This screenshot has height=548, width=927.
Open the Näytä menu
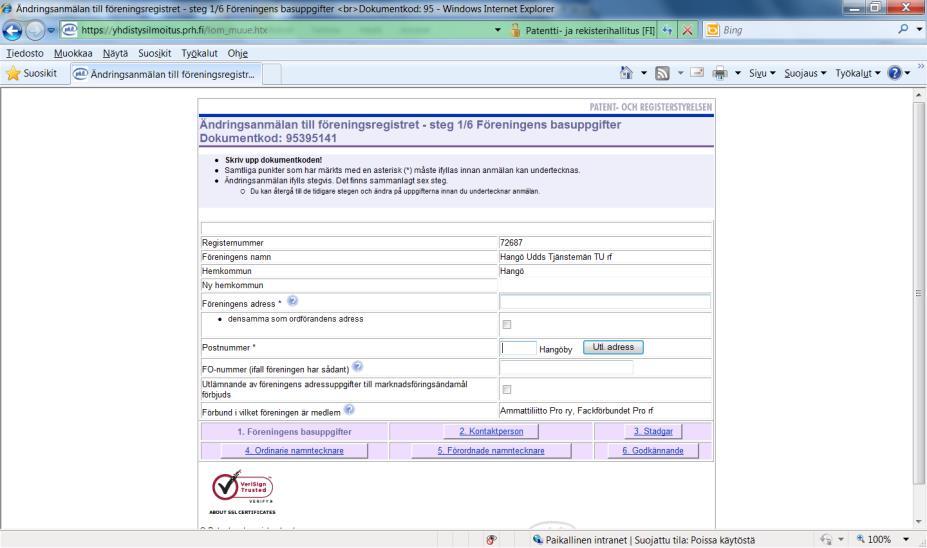point(115,53)
